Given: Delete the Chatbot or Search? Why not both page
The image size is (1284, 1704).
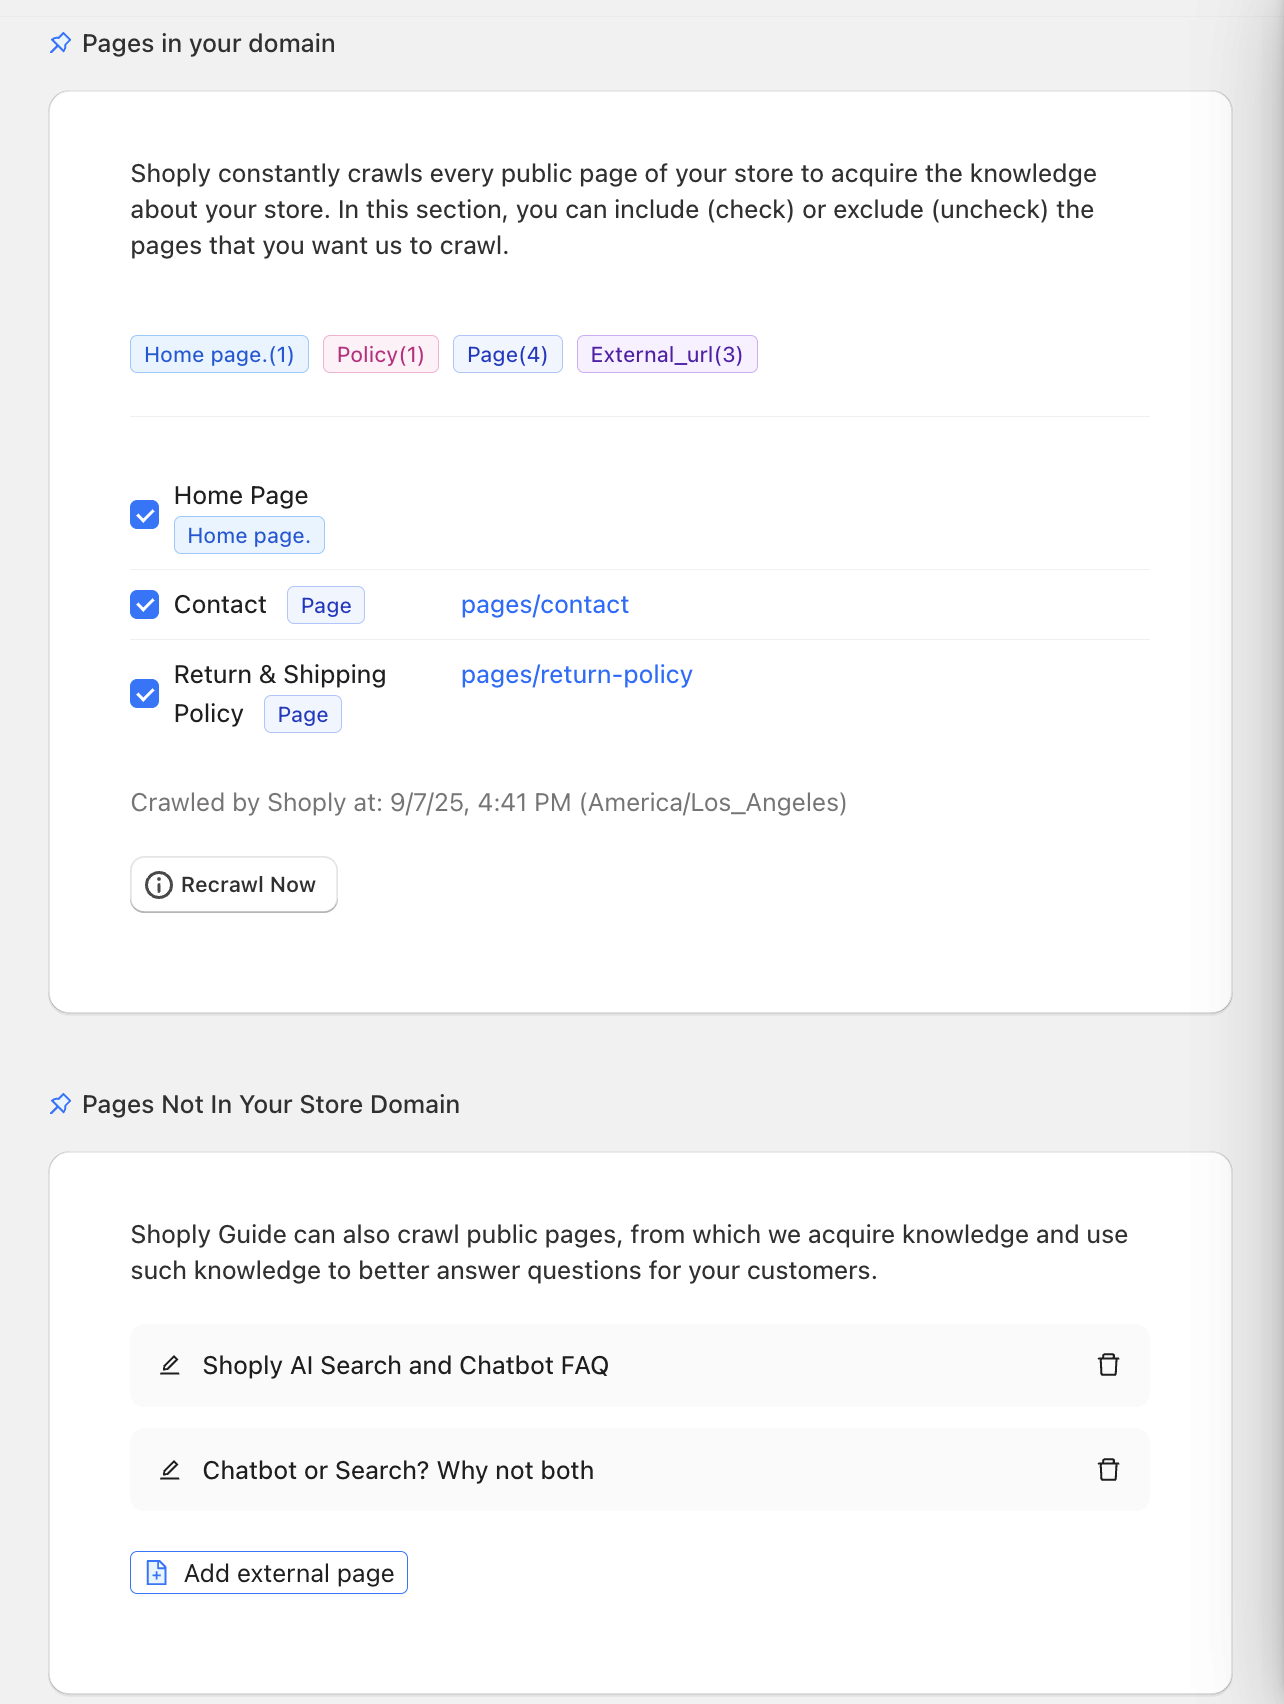Looking at the screenshot, I should (x=1108, y=1470).
